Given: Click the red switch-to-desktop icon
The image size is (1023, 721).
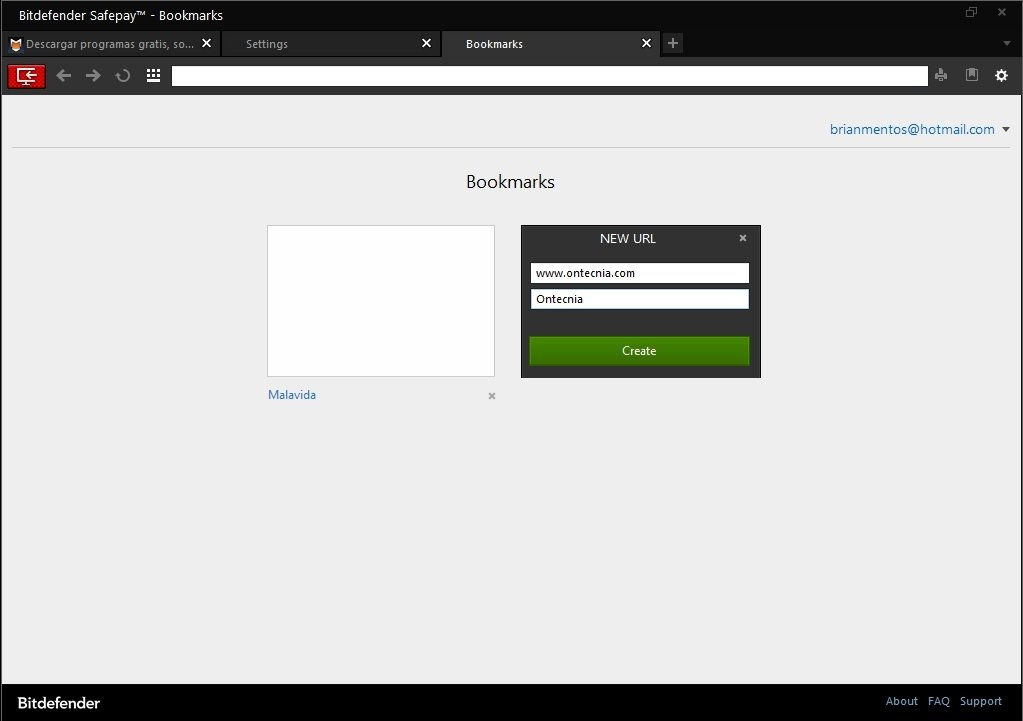Looking at the screenshot, I should 26,76.
